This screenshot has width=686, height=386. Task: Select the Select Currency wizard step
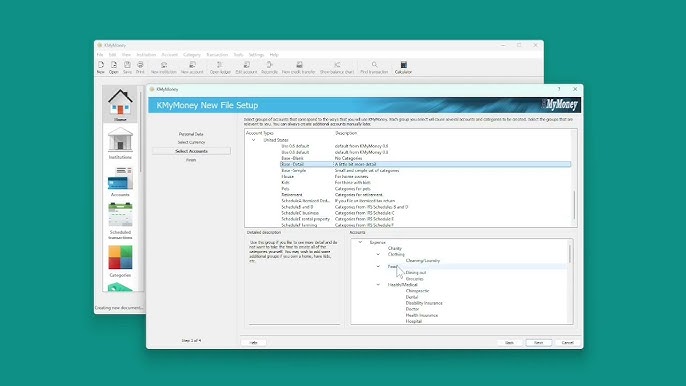[x=191, y=143]
